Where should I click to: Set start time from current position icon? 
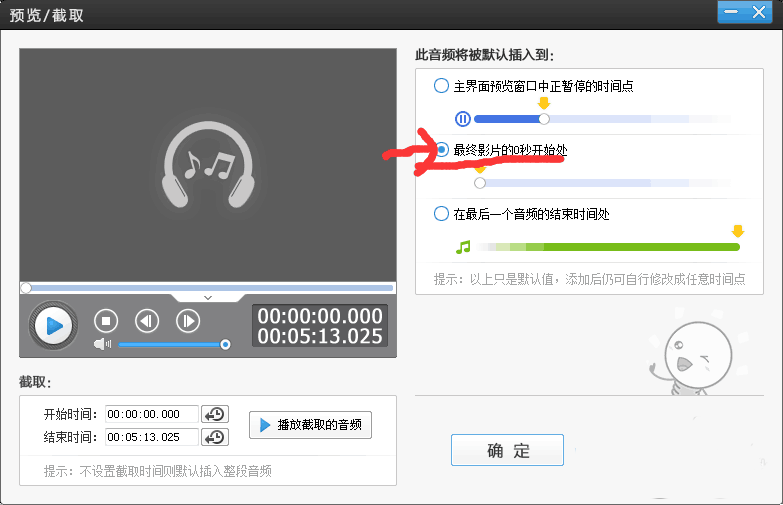tap(215, 414)
